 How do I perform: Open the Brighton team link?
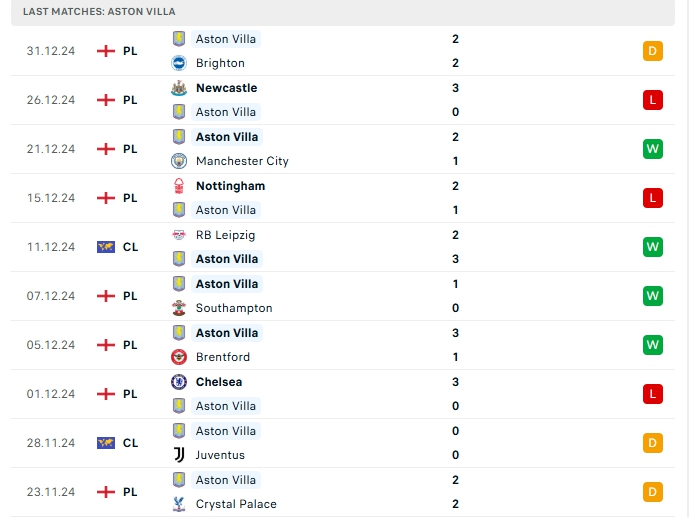(220, 63)
